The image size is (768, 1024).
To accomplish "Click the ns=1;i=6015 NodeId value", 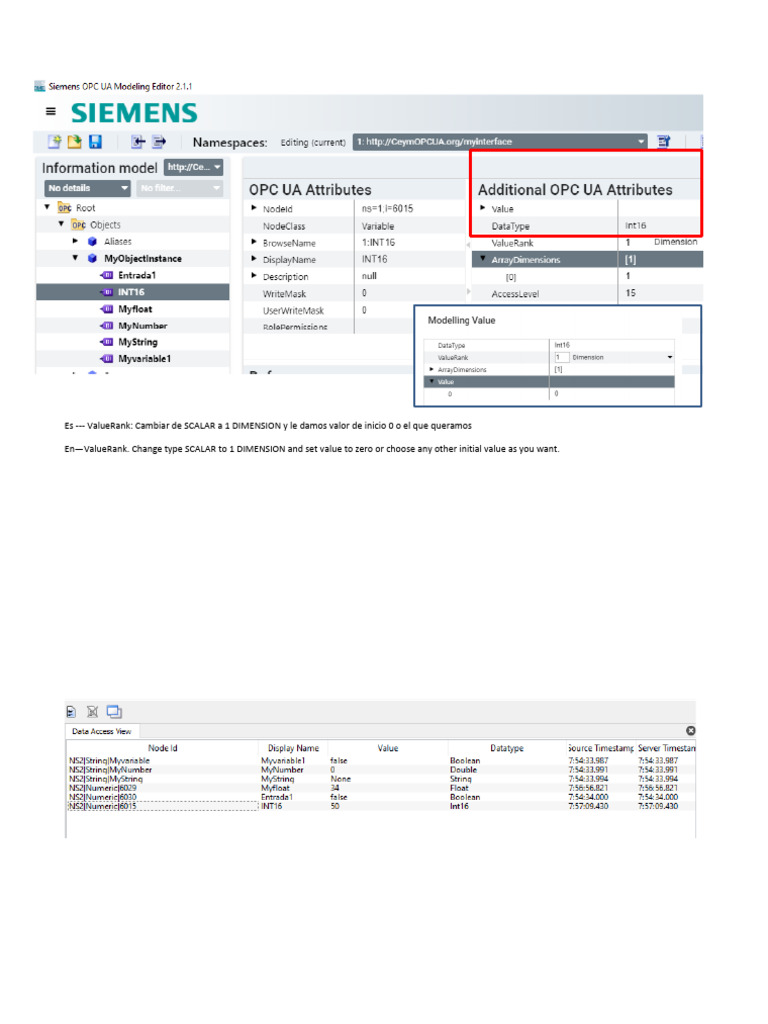I will pos(387,208).
